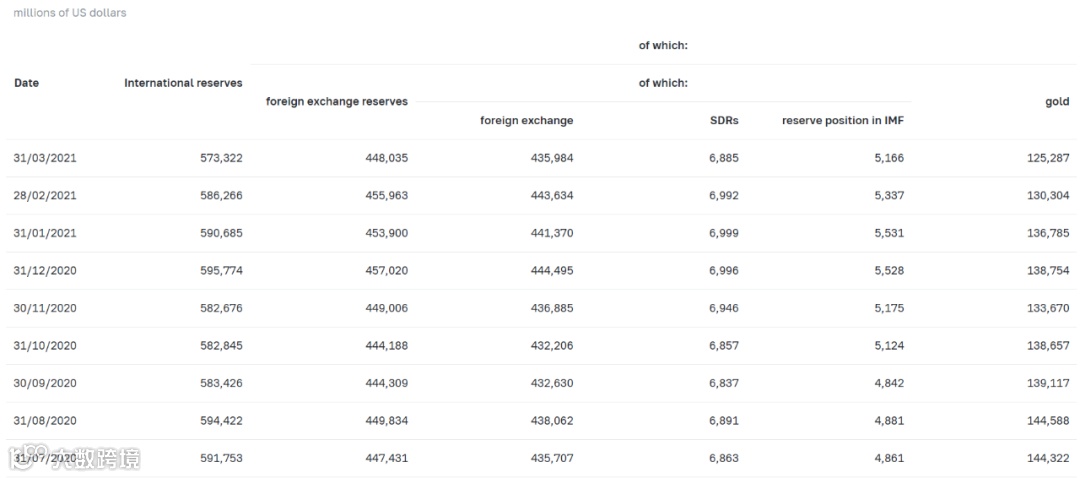
Task: Click the gold value 125,287
Action: coord(1048,158)
